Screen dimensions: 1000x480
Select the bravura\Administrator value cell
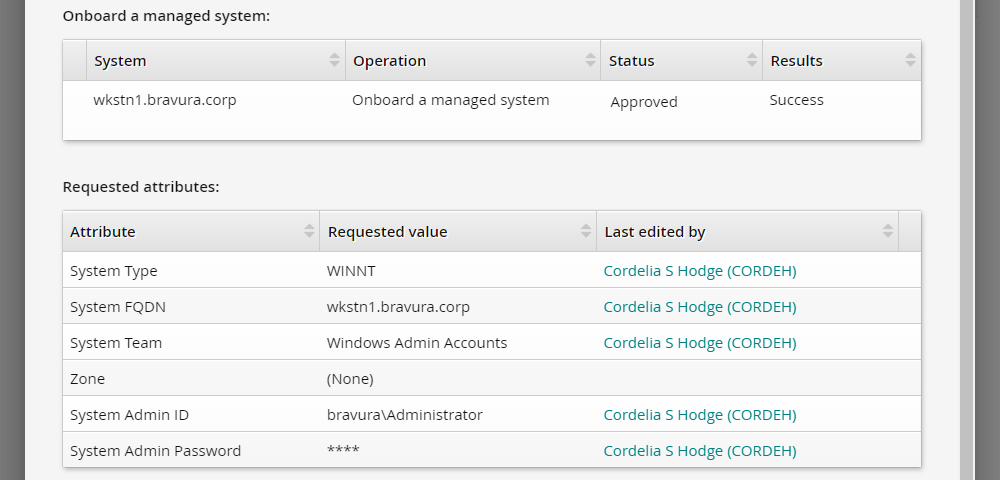(x=405, y=415)
